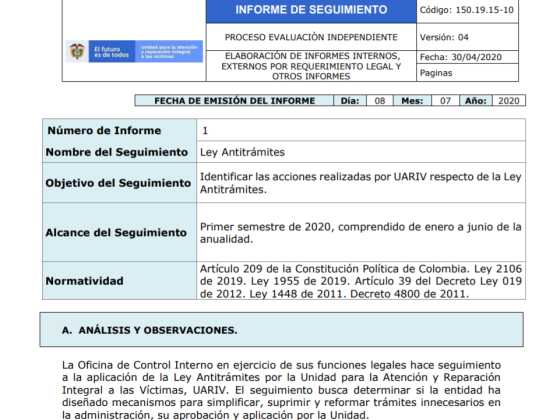
Task: Click the Alcance del Seguimiento description text
Action: pyautogui.click(x=360, y=233)
